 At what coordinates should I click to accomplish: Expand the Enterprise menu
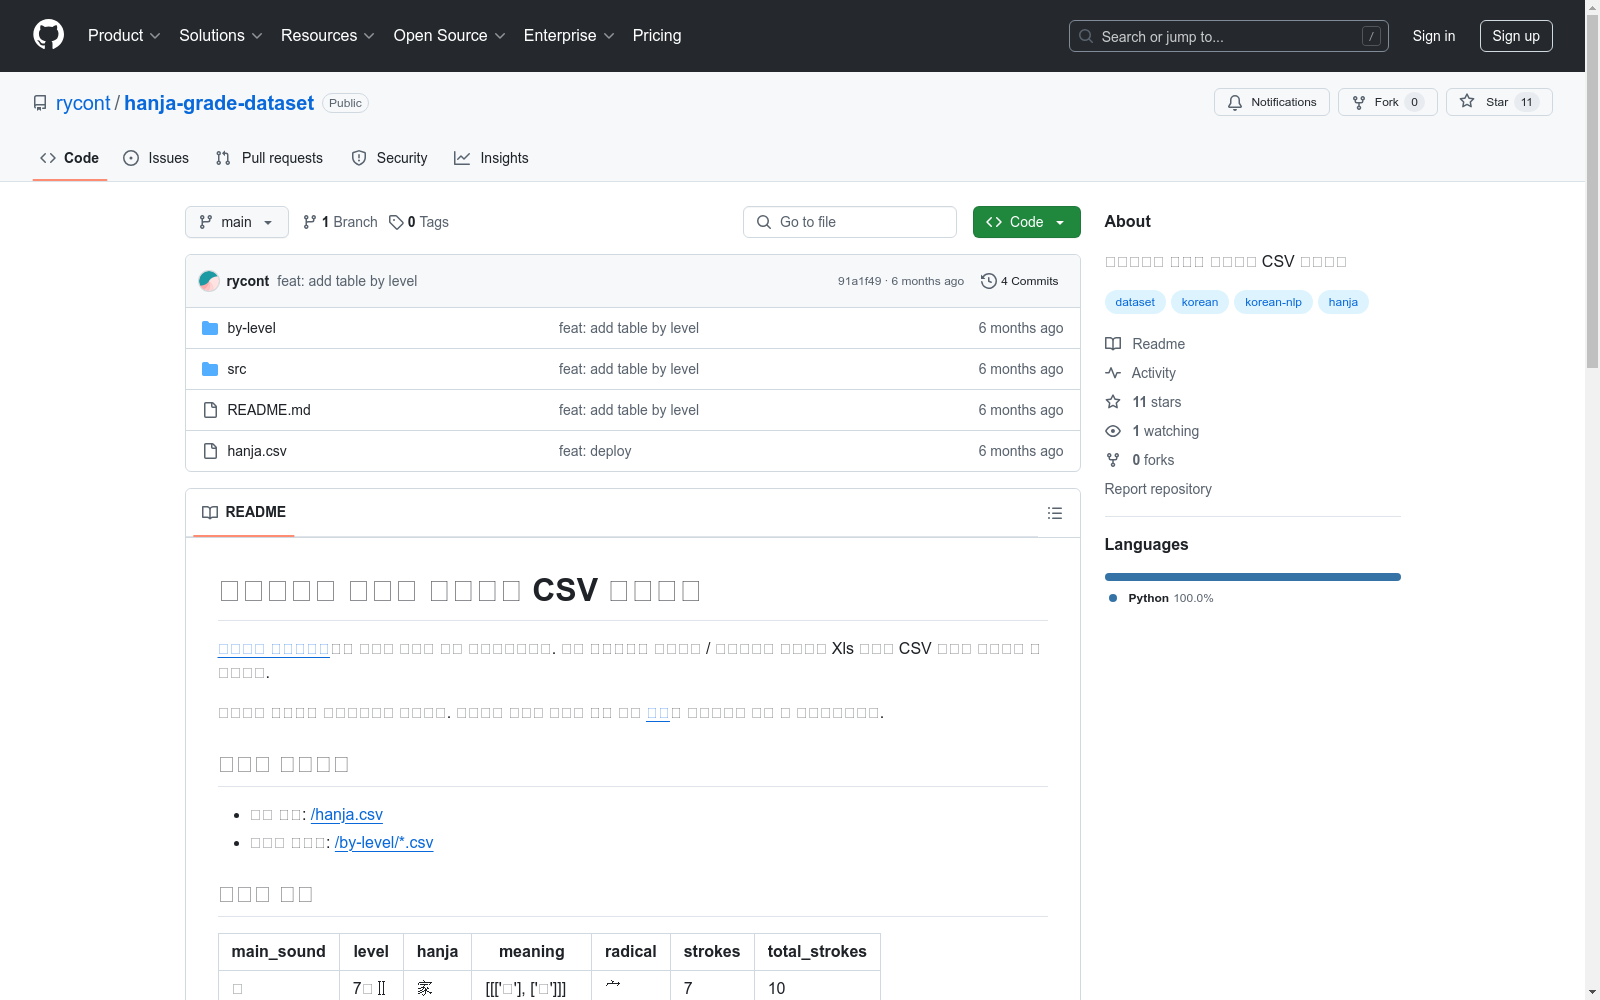(569, 35)
